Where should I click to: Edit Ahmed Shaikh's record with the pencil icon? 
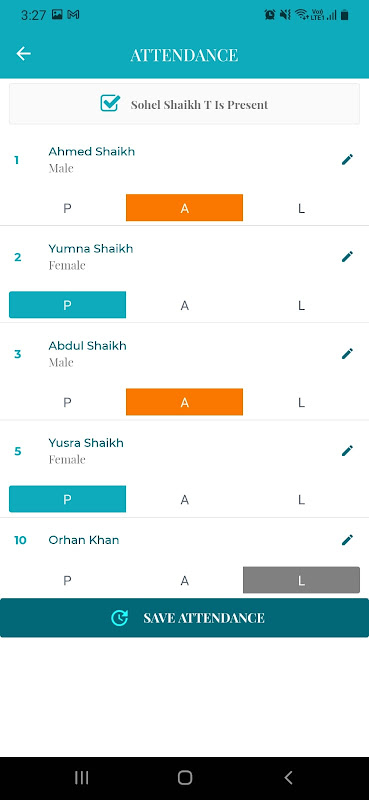pos(347,160)
